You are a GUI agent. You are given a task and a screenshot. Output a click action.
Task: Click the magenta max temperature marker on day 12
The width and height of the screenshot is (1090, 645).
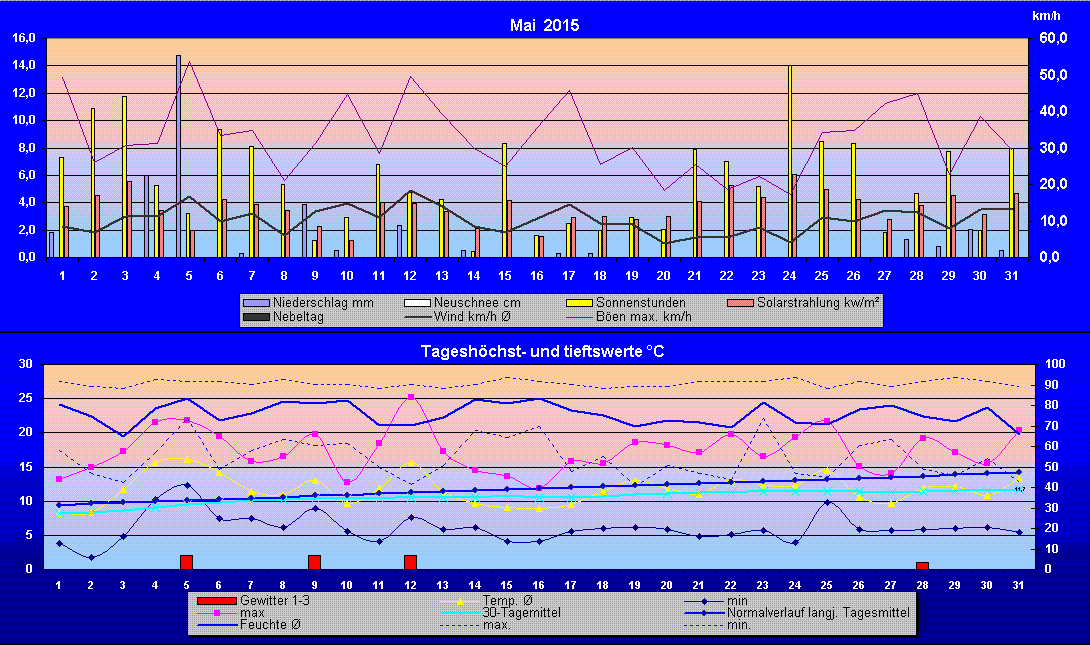click(x=411, y=397)
